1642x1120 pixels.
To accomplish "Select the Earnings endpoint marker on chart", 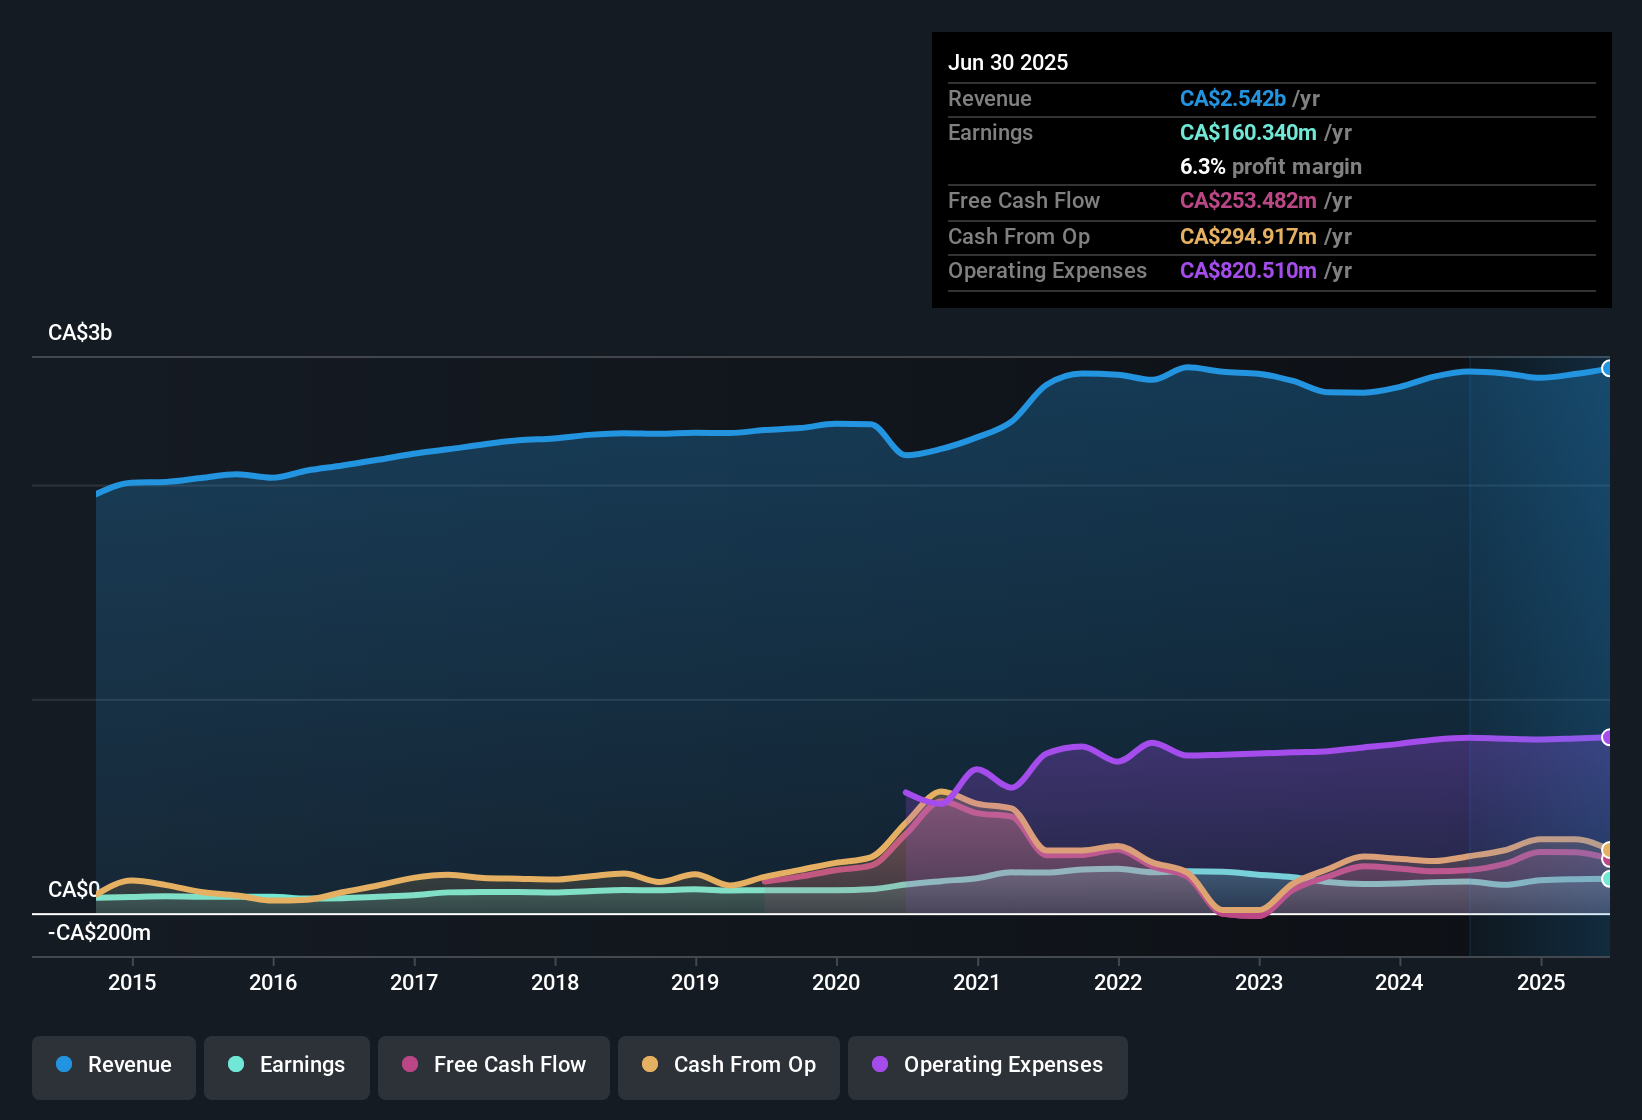I will coord(1607,879).
